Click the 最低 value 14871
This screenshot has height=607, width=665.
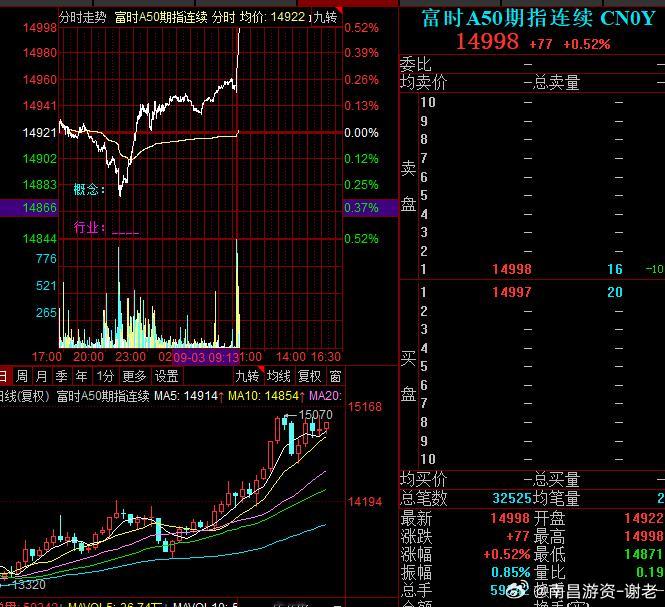click(x=644, y=554)
